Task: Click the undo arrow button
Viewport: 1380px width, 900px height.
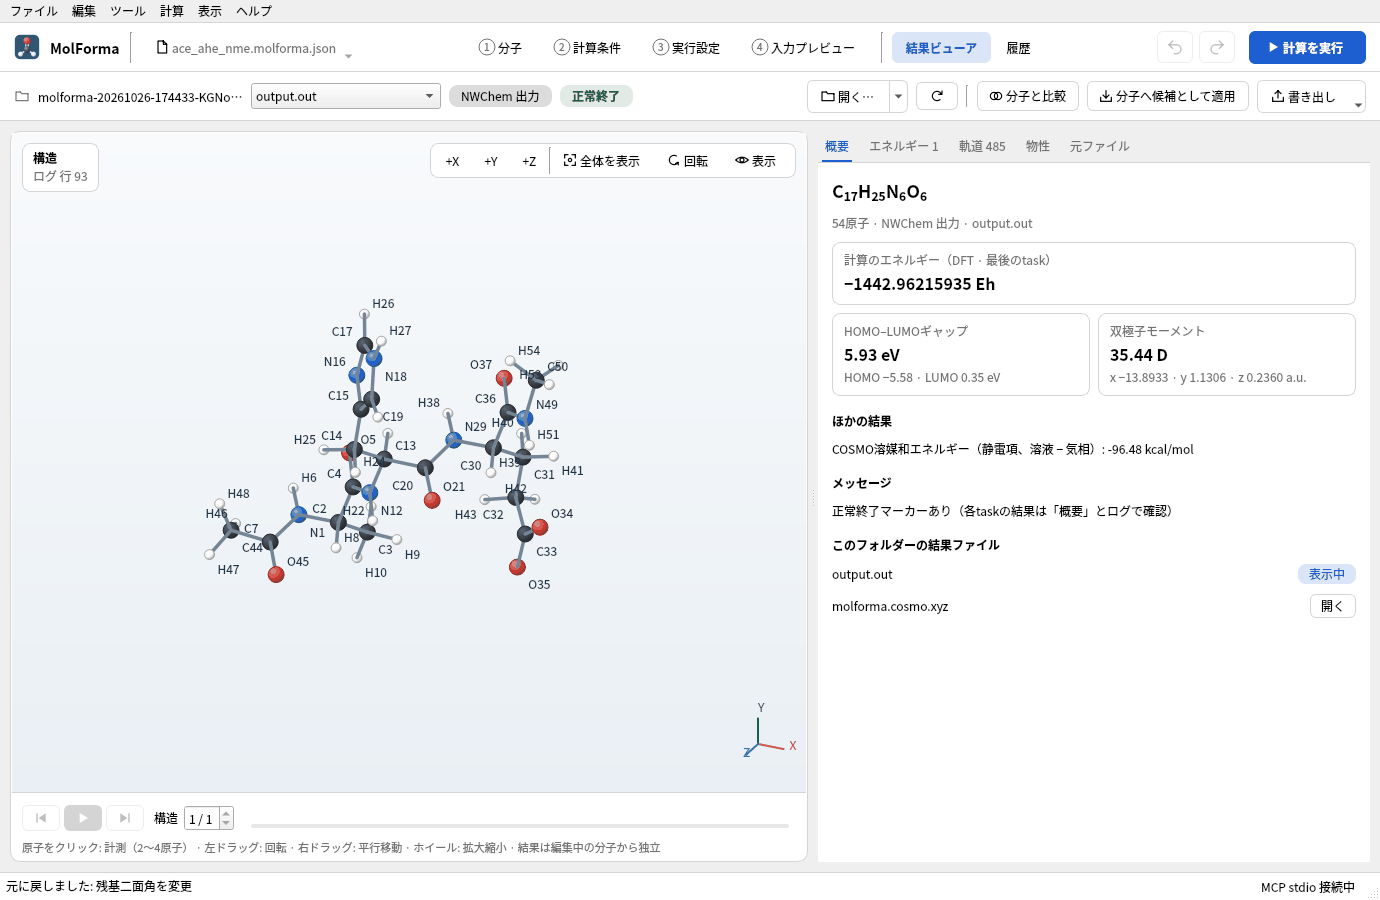Action: coord(1175,47)
